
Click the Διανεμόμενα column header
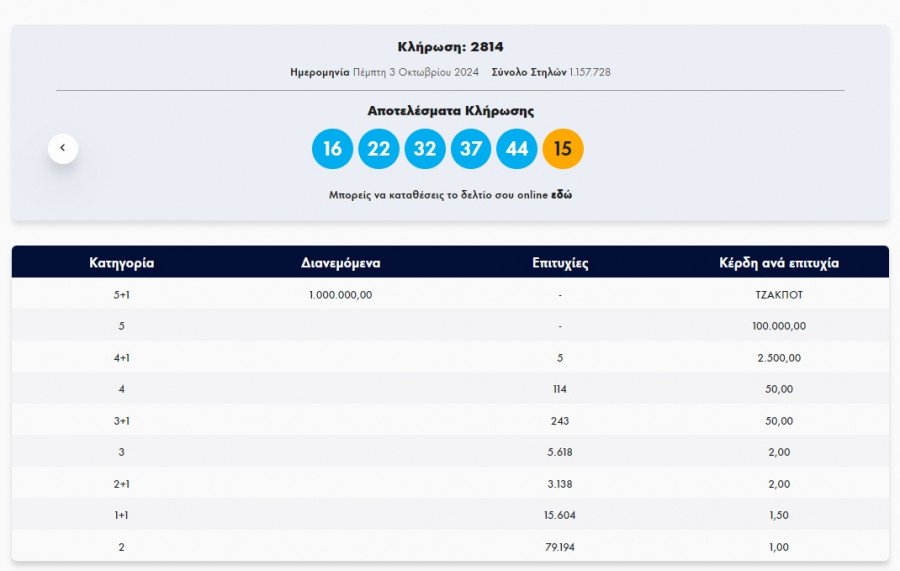pyautogui.click(x=340, y=263)
